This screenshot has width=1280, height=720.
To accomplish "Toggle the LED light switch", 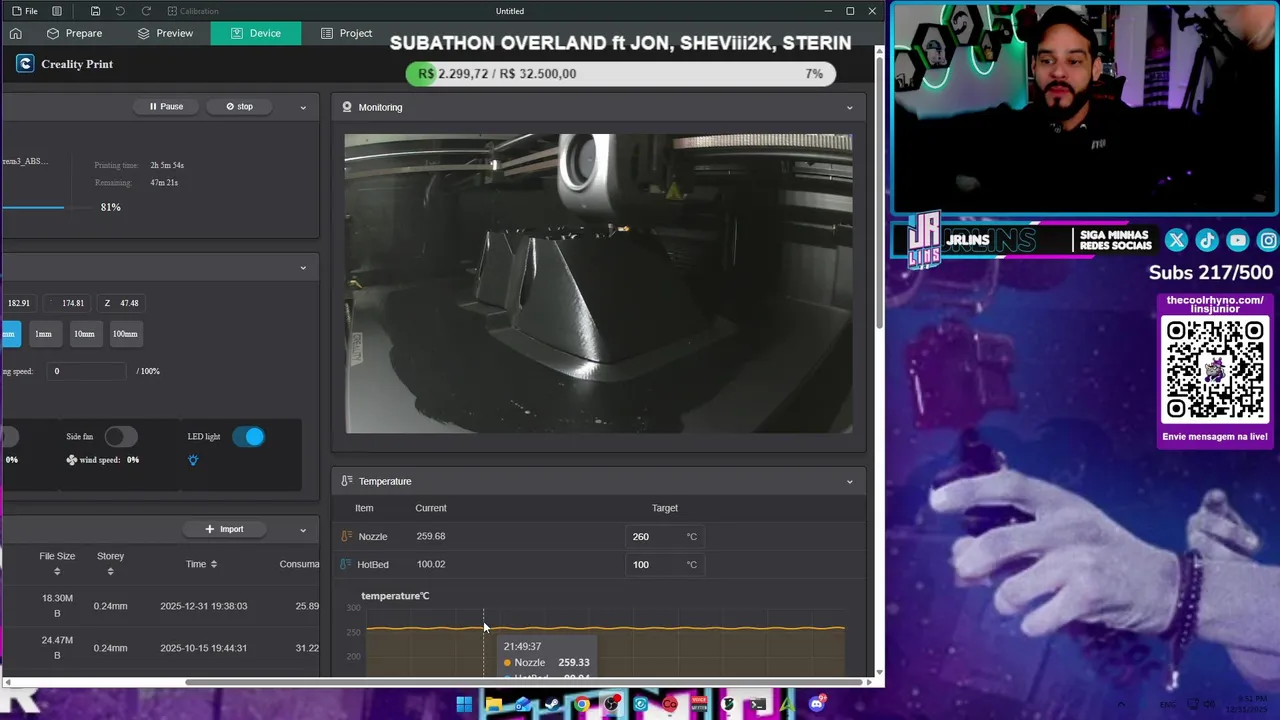I will (249, 437).
